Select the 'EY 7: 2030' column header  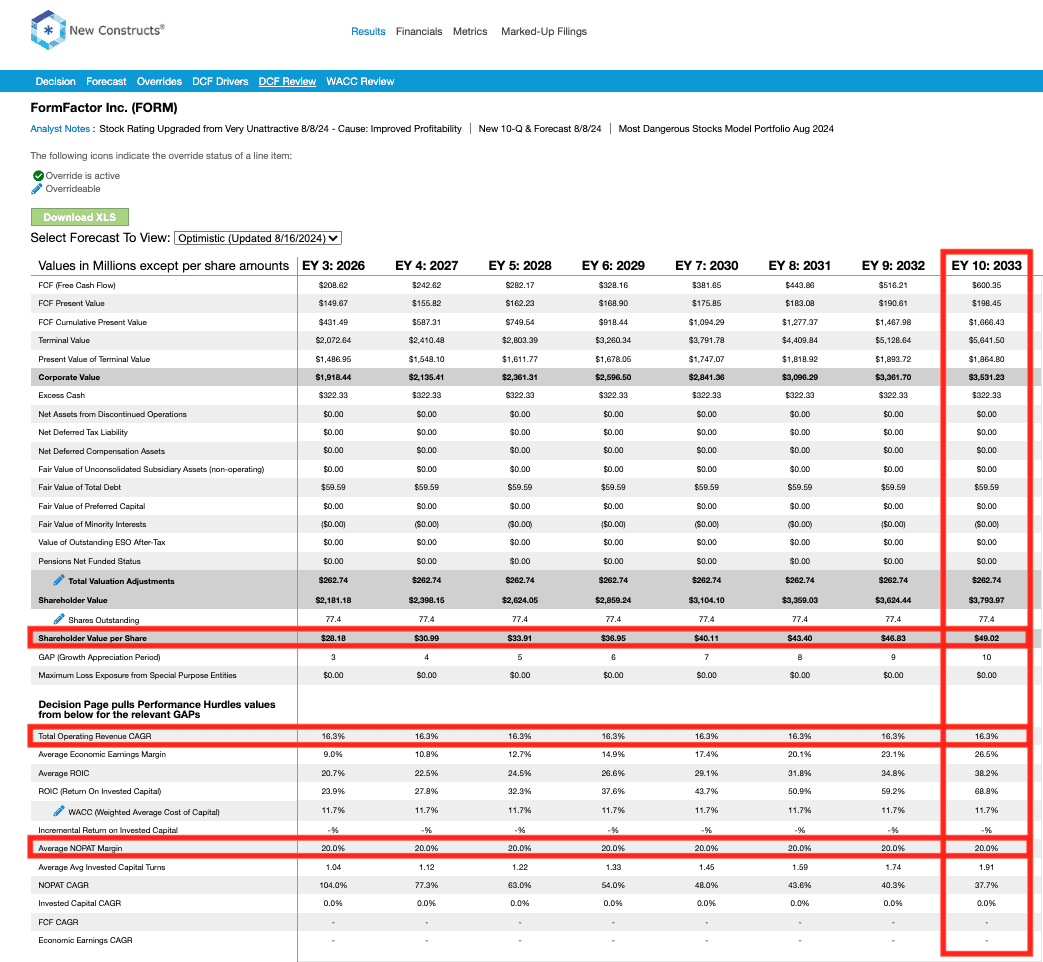(x=706, y=265)
